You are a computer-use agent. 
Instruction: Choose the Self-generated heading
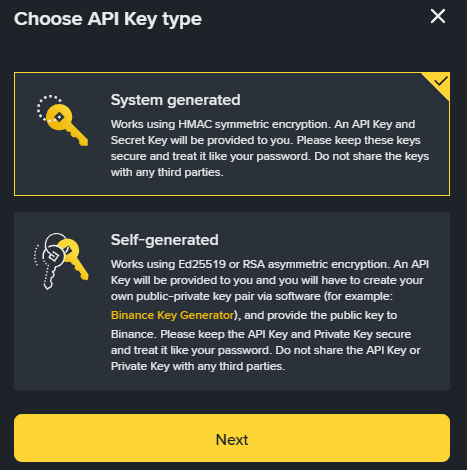[165, 240]
